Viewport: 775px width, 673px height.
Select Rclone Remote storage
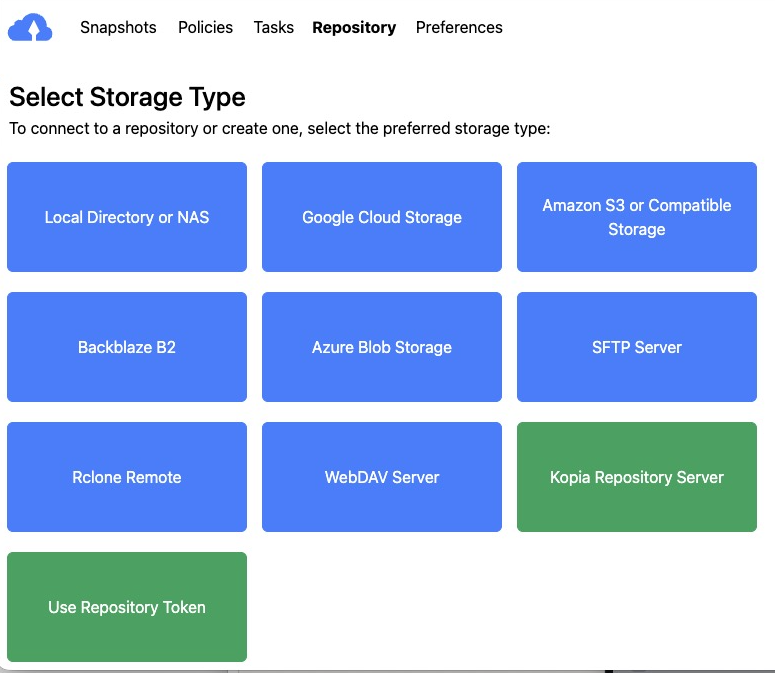(x=127, y=477)
